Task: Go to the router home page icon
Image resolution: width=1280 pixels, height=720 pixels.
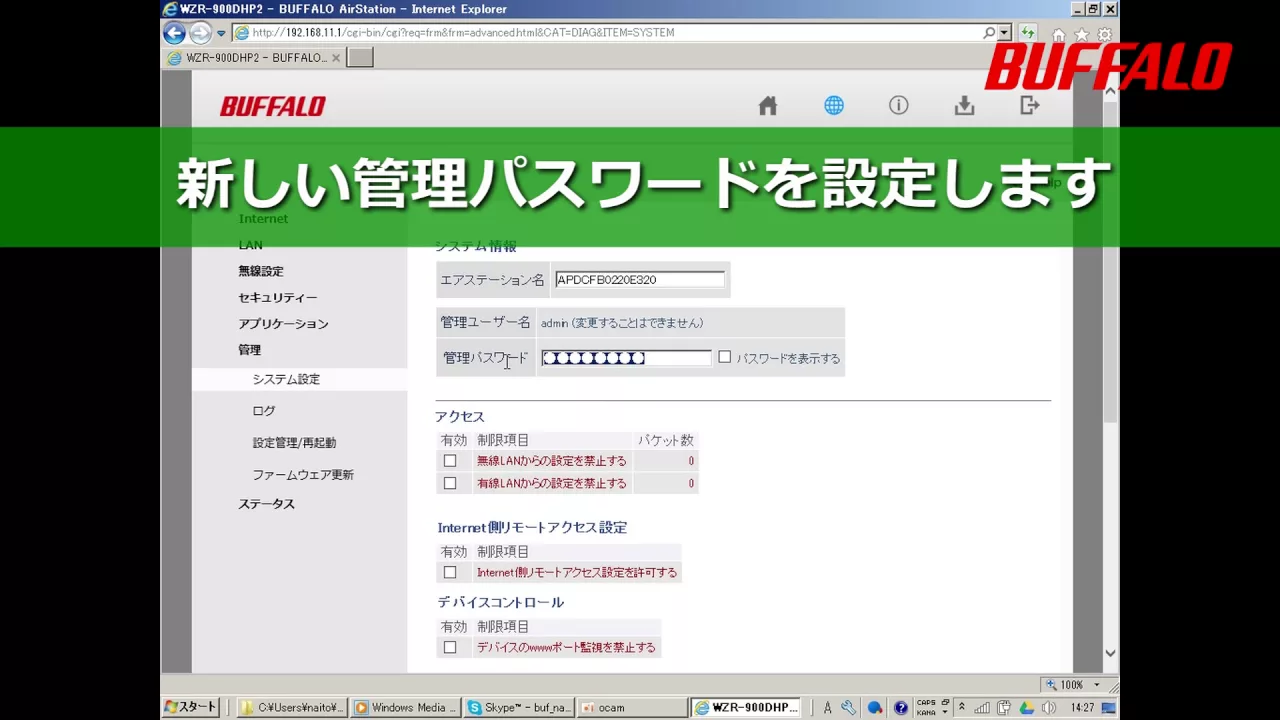Action: point(767,105)
